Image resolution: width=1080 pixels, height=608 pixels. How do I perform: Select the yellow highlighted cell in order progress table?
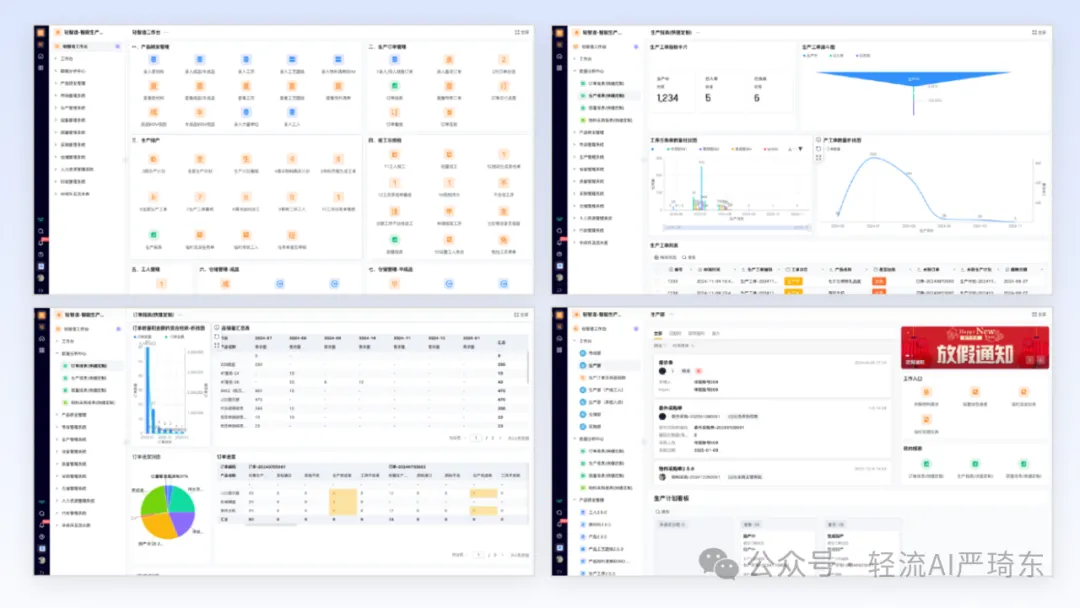pos(343,501)
